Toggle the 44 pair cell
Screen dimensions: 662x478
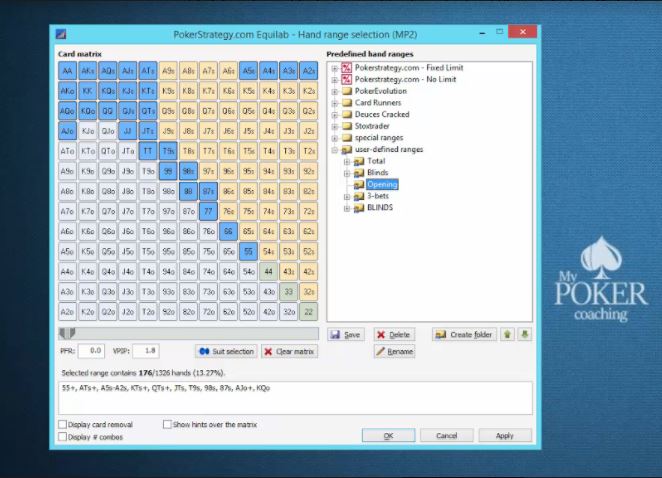(x=269, y=272)
